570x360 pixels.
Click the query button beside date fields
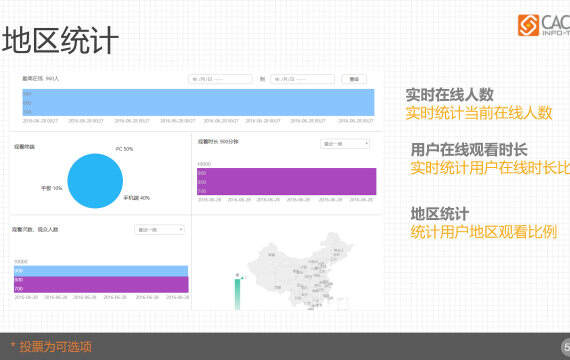tap(354, 79)
